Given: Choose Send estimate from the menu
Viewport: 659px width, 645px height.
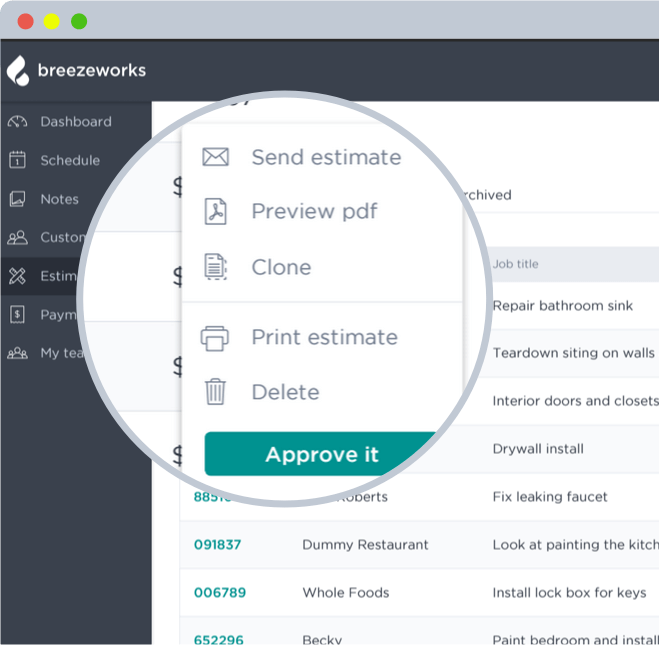Looking at the screenshot, I should click(326, 158).
